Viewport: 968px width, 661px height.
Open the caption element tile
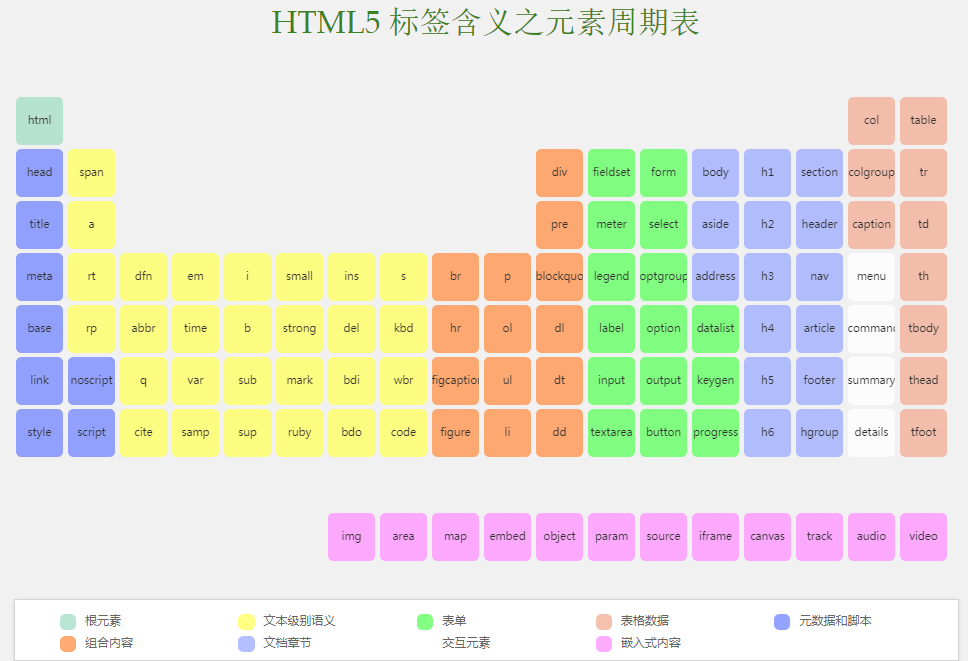click(x=871, y=224)
